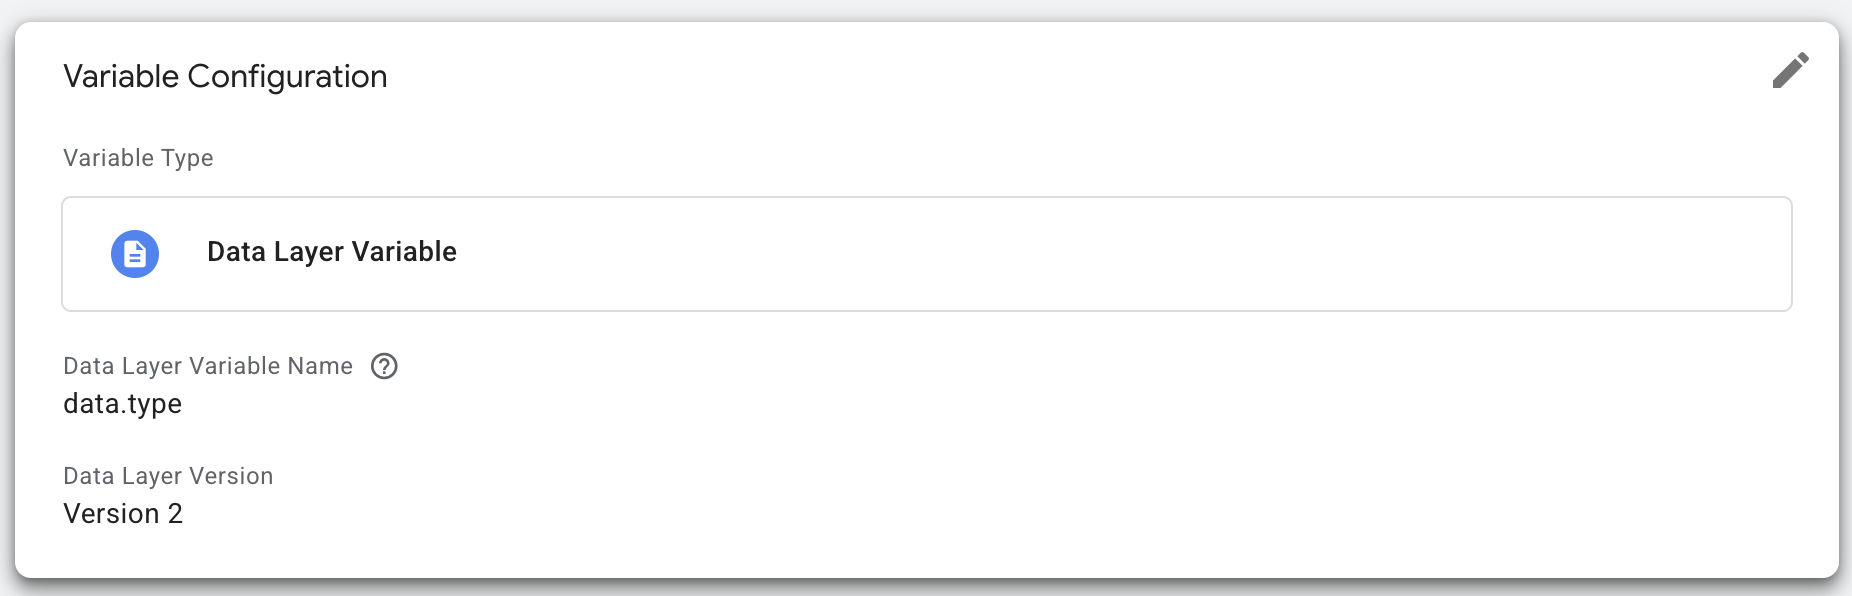The image size is (1852, 596).
Task: Click the Data Layer Variable Name label
Action: [x=208, y=366]
